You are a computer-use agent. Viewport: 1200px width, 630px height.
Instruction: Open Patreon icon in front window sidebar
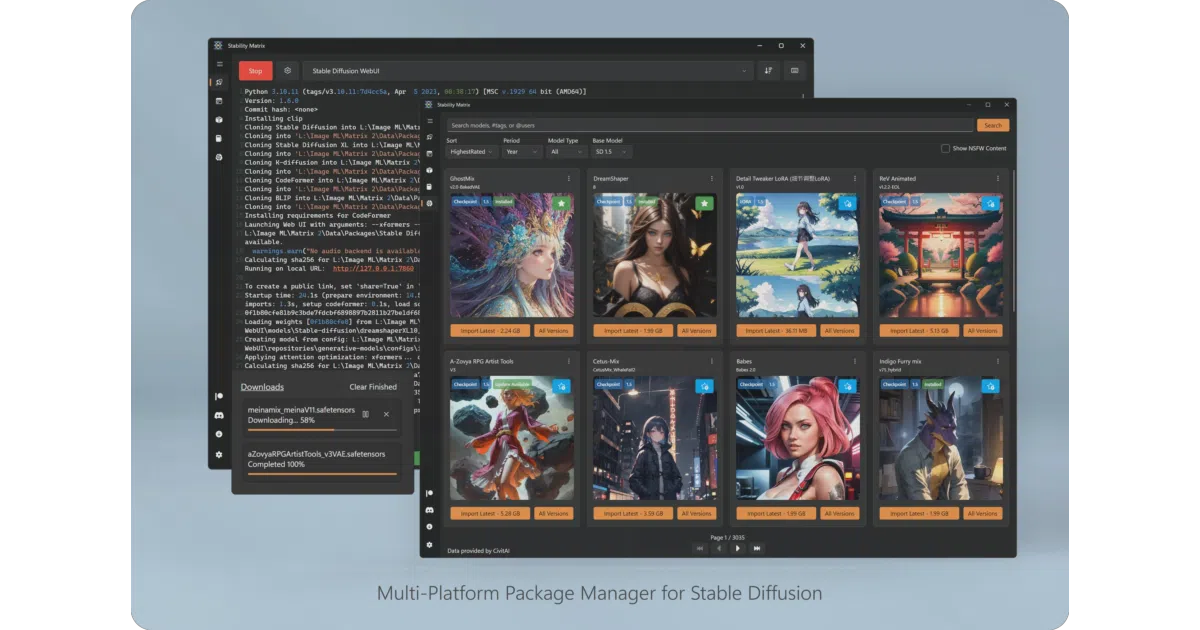pyautogui.click(x=430, y=493)
